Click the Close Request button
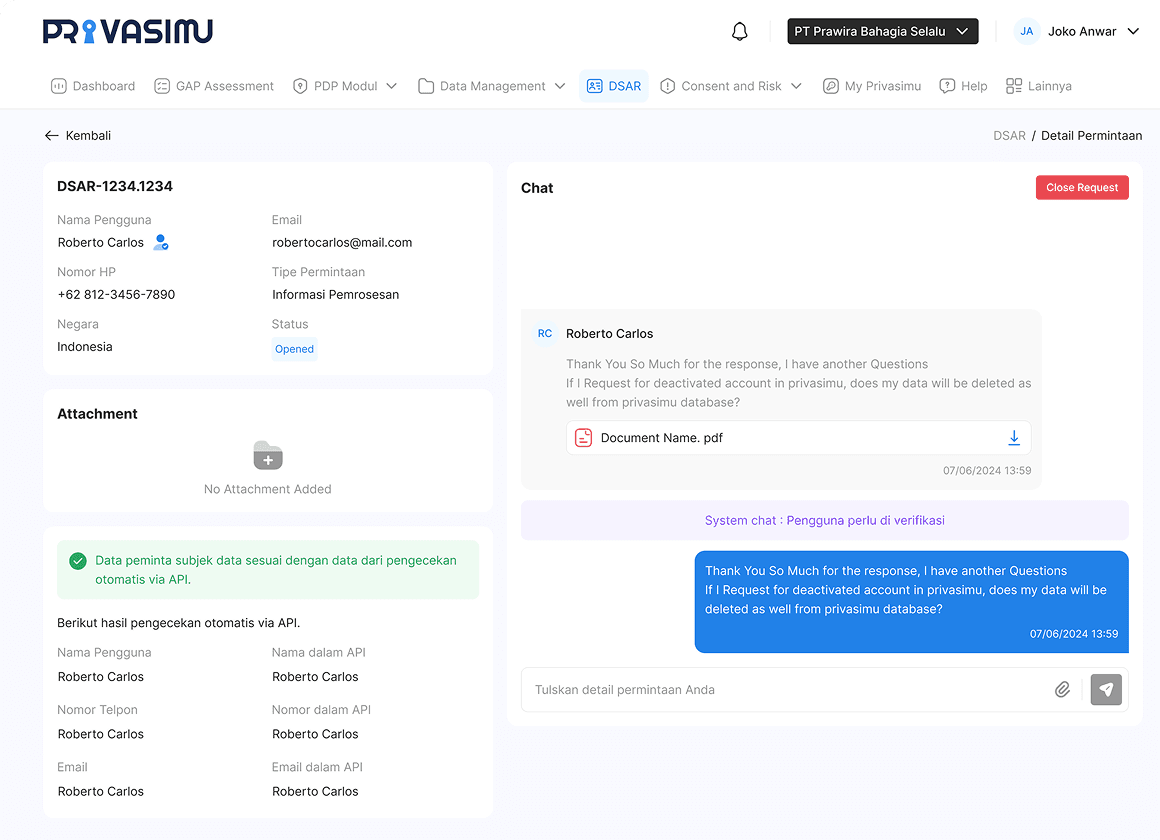1160x840 pixels. click(x=1082, y=188)
